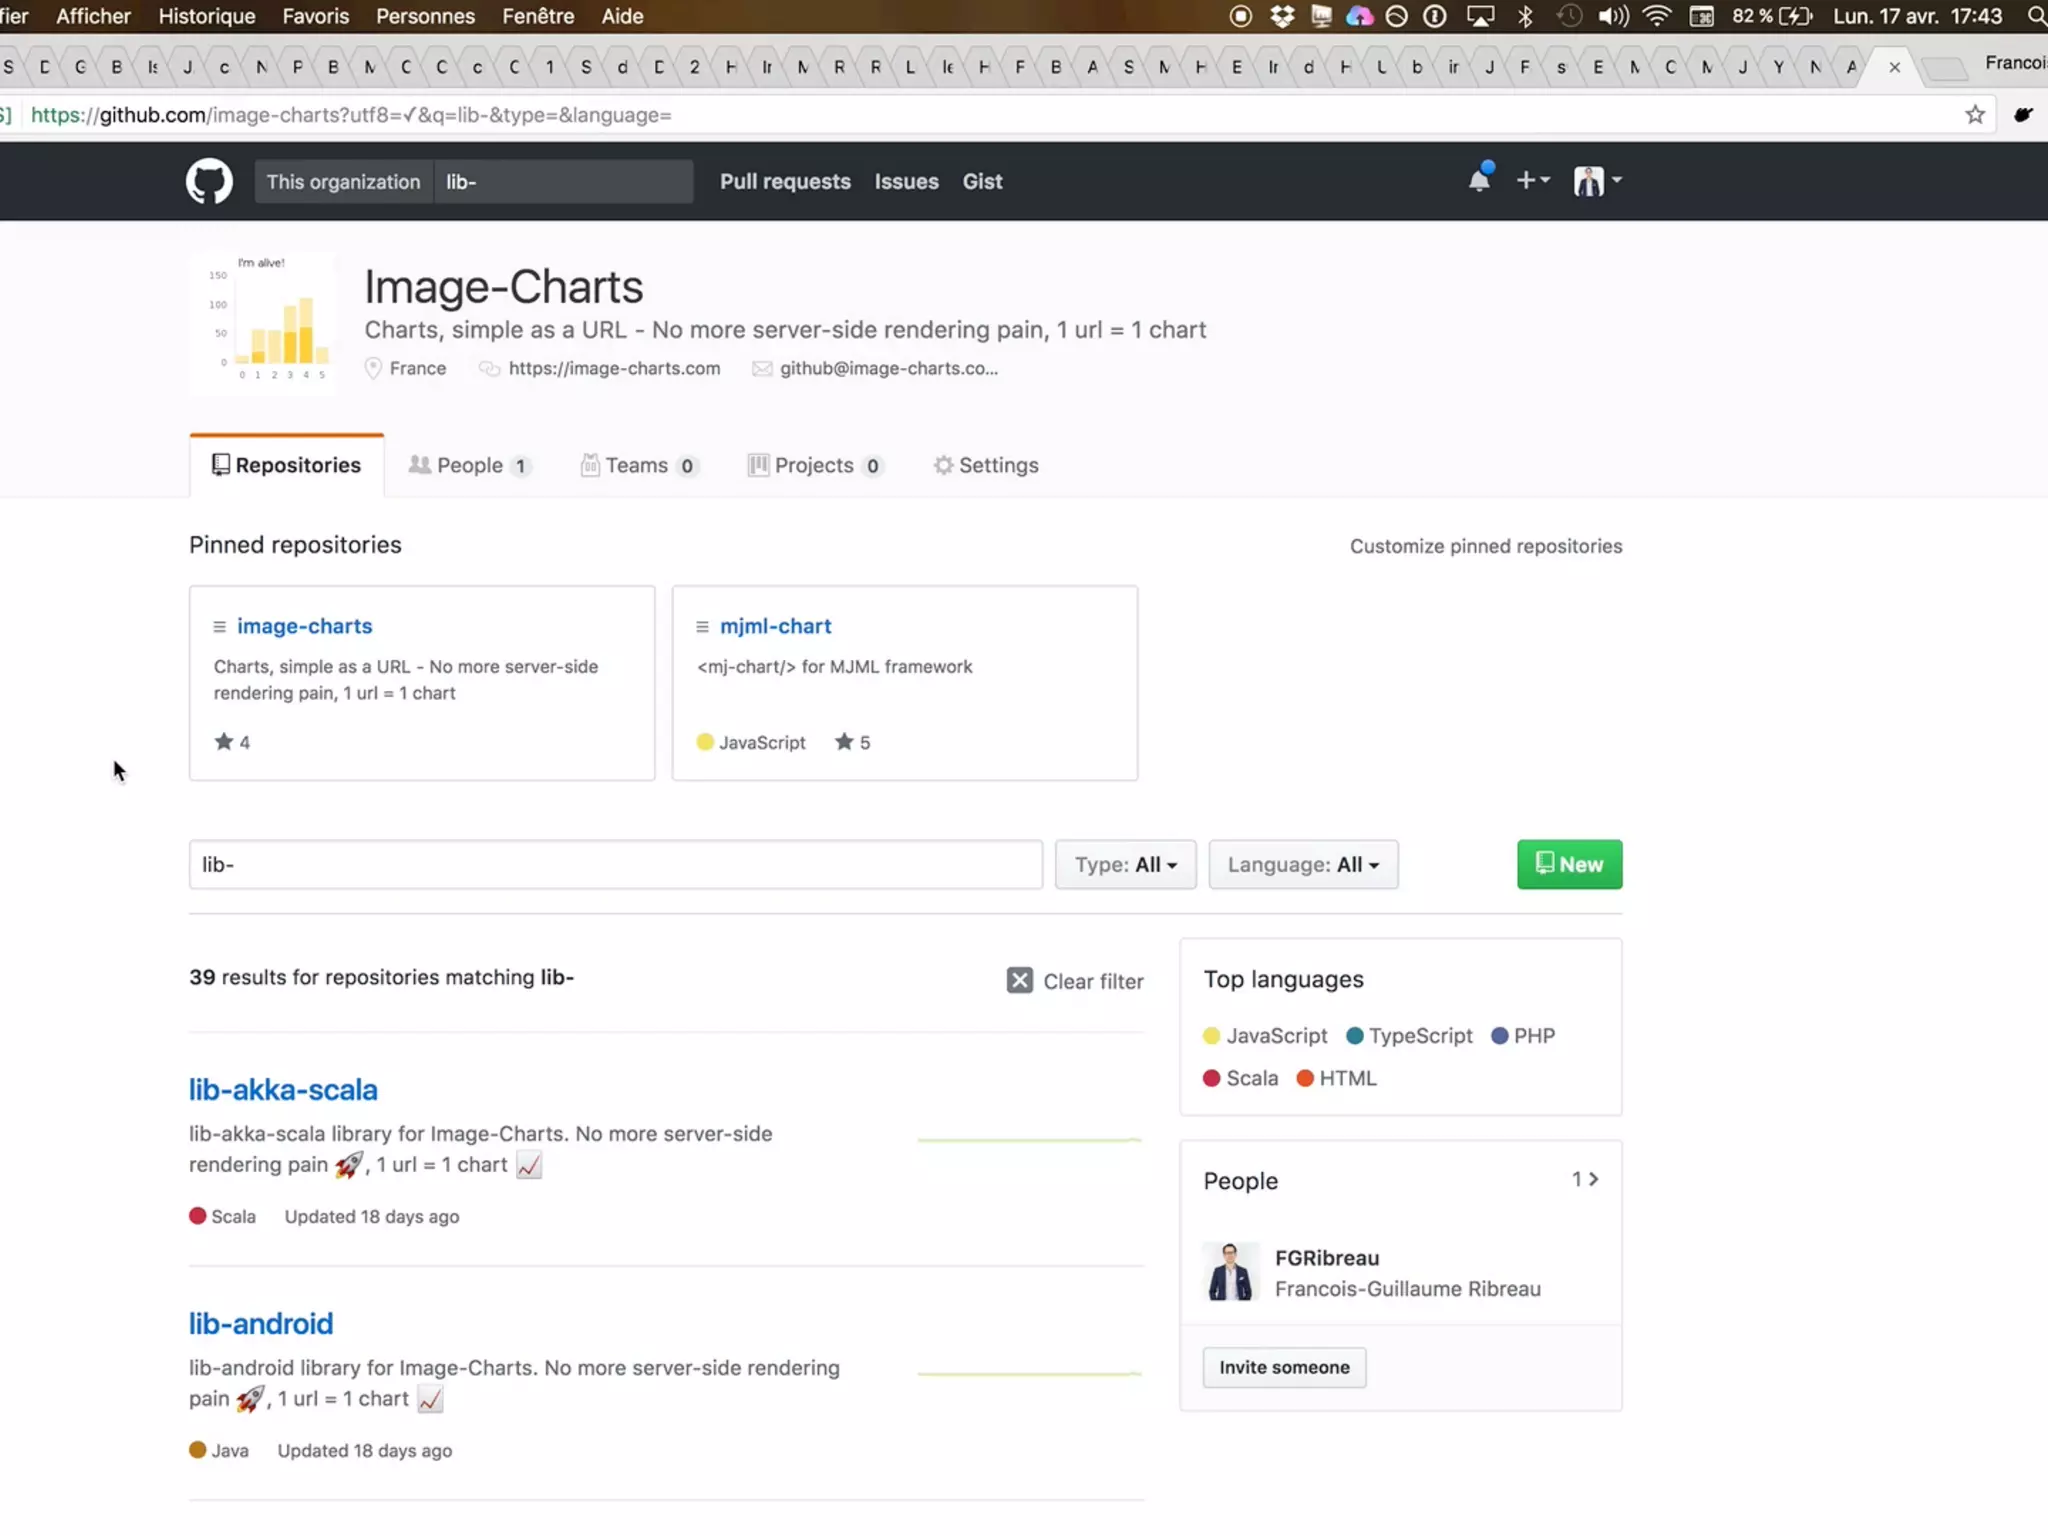Click the Bluetooth icon in menu bar
The width and height of the screenshot is (2048, 1536).
click(x=1525, y=16)
